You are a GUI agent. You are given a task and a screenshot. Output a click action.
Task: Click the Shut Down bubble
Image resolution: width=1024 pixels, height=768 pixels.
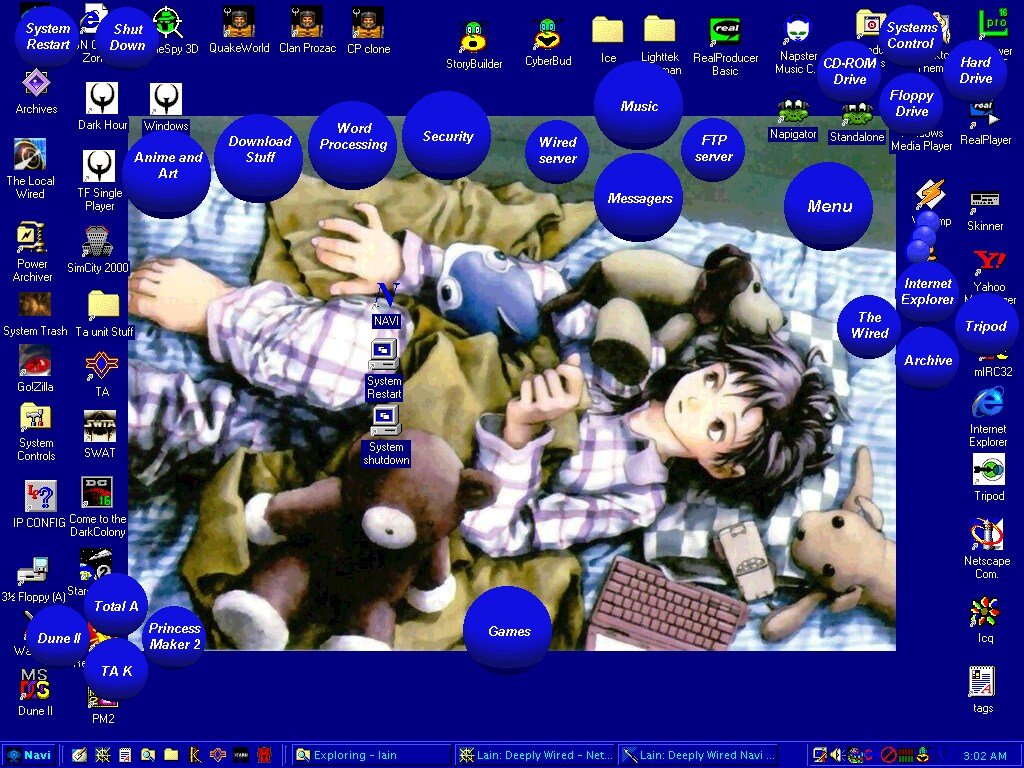pos(127,37)
